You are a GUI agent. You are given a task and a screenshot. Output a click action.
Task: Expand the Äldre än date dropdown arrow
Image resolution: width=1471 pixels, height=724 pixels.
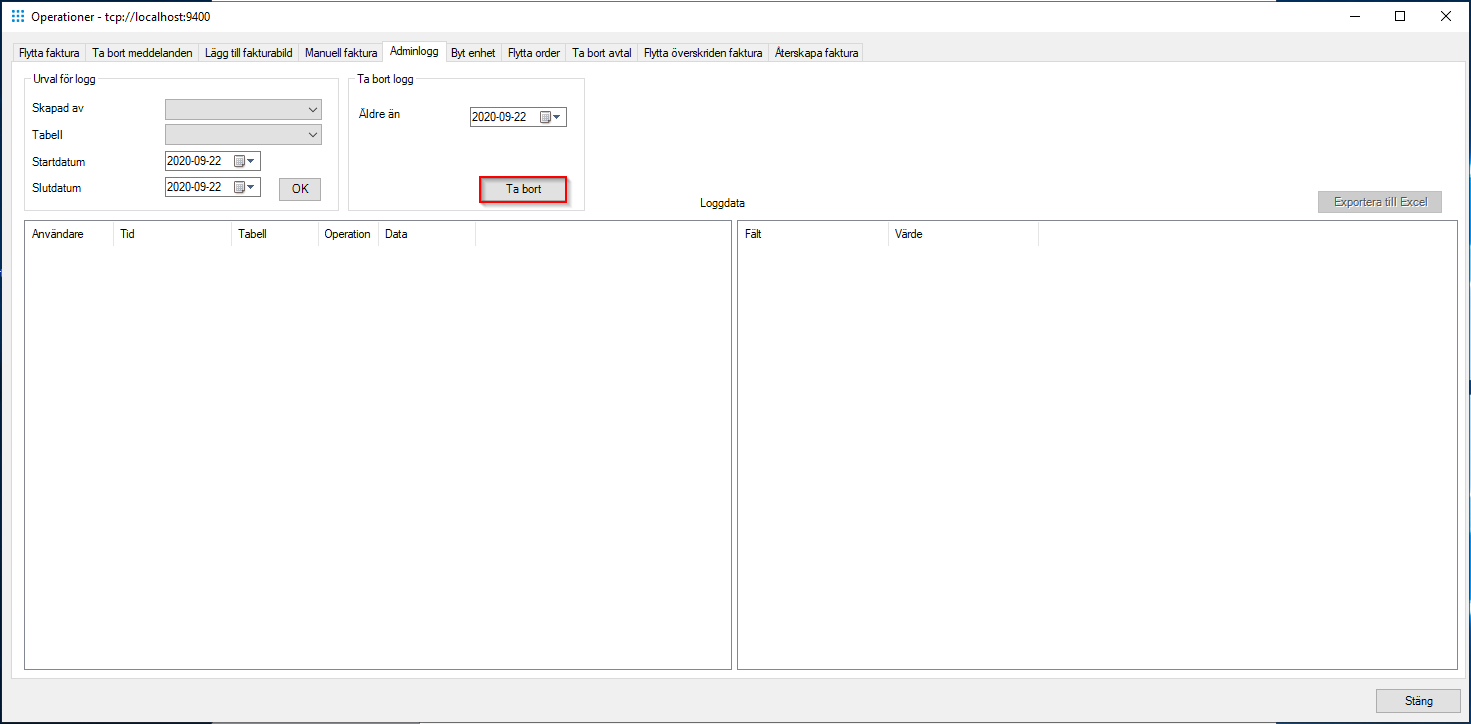click(x=558, y=116)
